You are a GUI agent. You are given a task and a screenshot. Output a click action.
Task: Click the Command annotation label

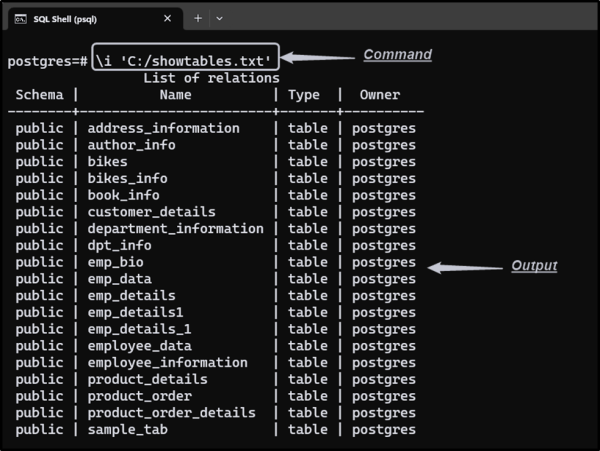[397, 54]
